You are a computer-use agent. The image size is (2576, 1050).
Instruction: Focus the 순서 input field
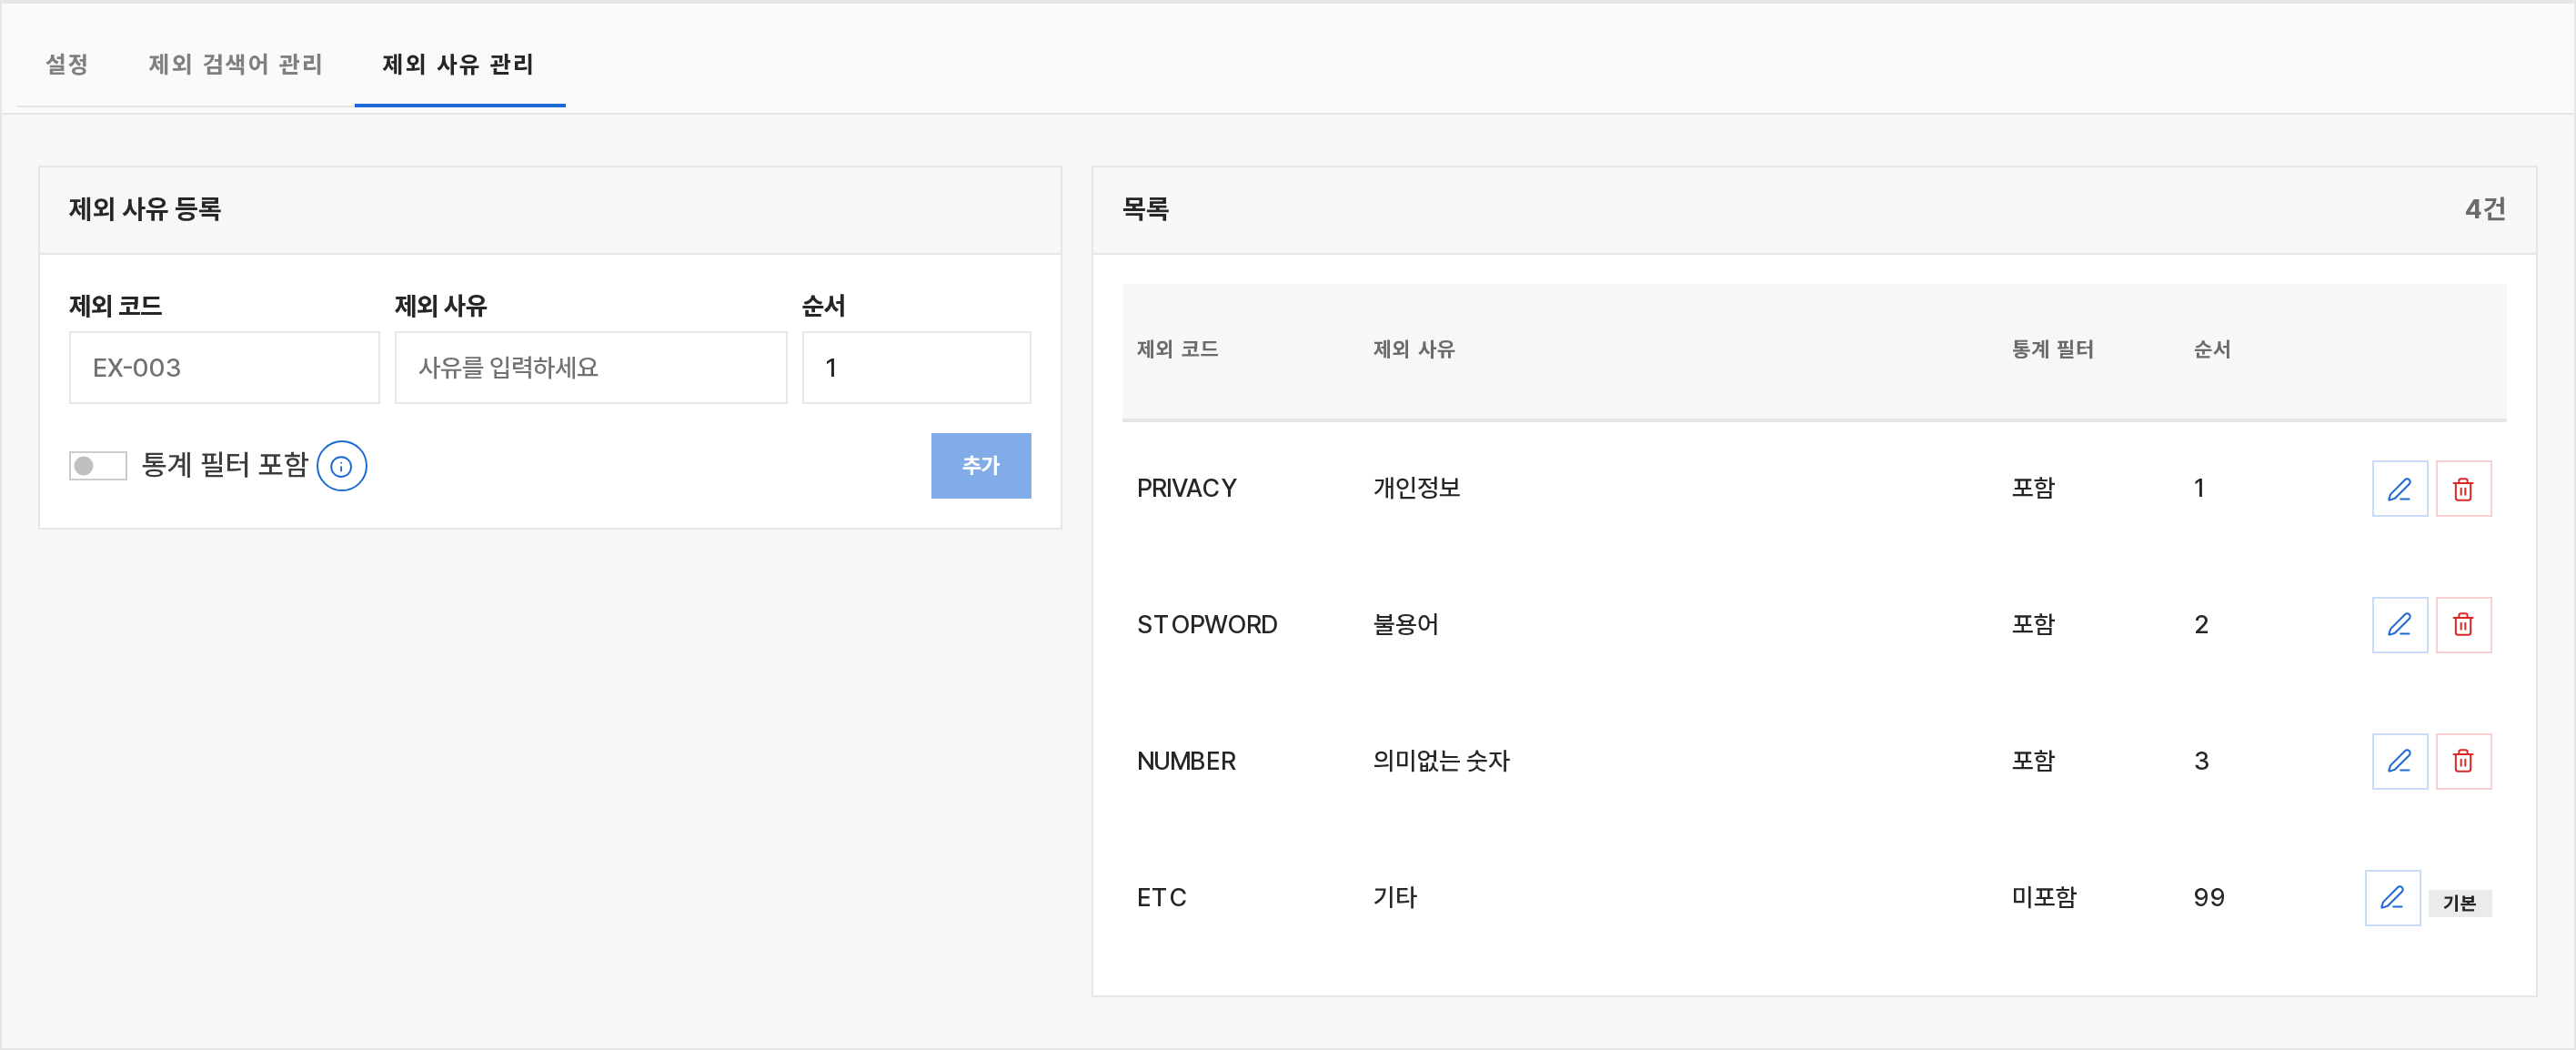(x=916, y=367)
